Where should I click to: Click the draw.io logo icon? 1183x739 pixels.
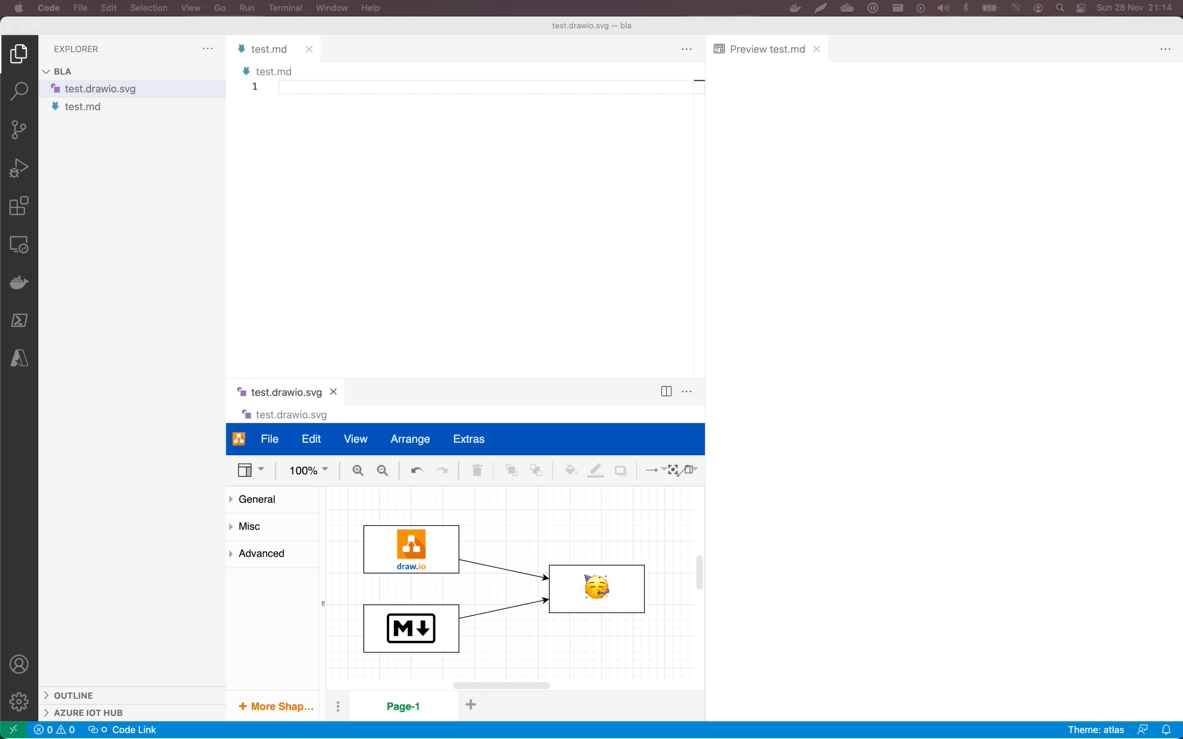[238, 439]
